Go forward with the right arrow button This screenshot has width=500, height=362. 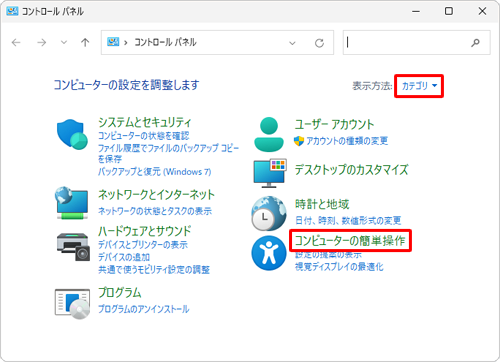coord(41,42)
